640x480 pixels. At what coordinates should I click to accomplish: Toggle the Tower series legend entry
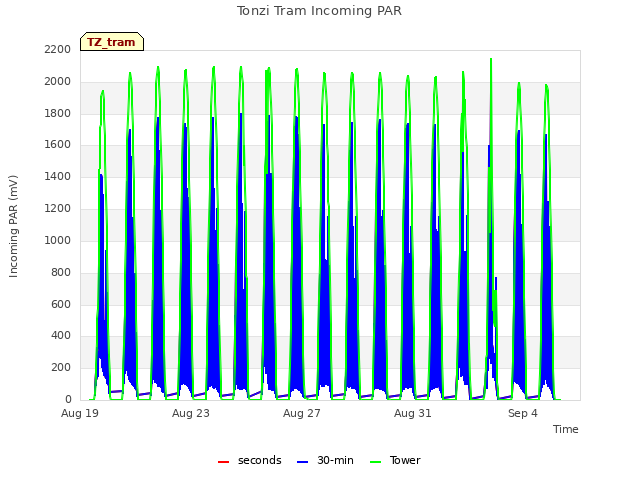coord(395,460)
